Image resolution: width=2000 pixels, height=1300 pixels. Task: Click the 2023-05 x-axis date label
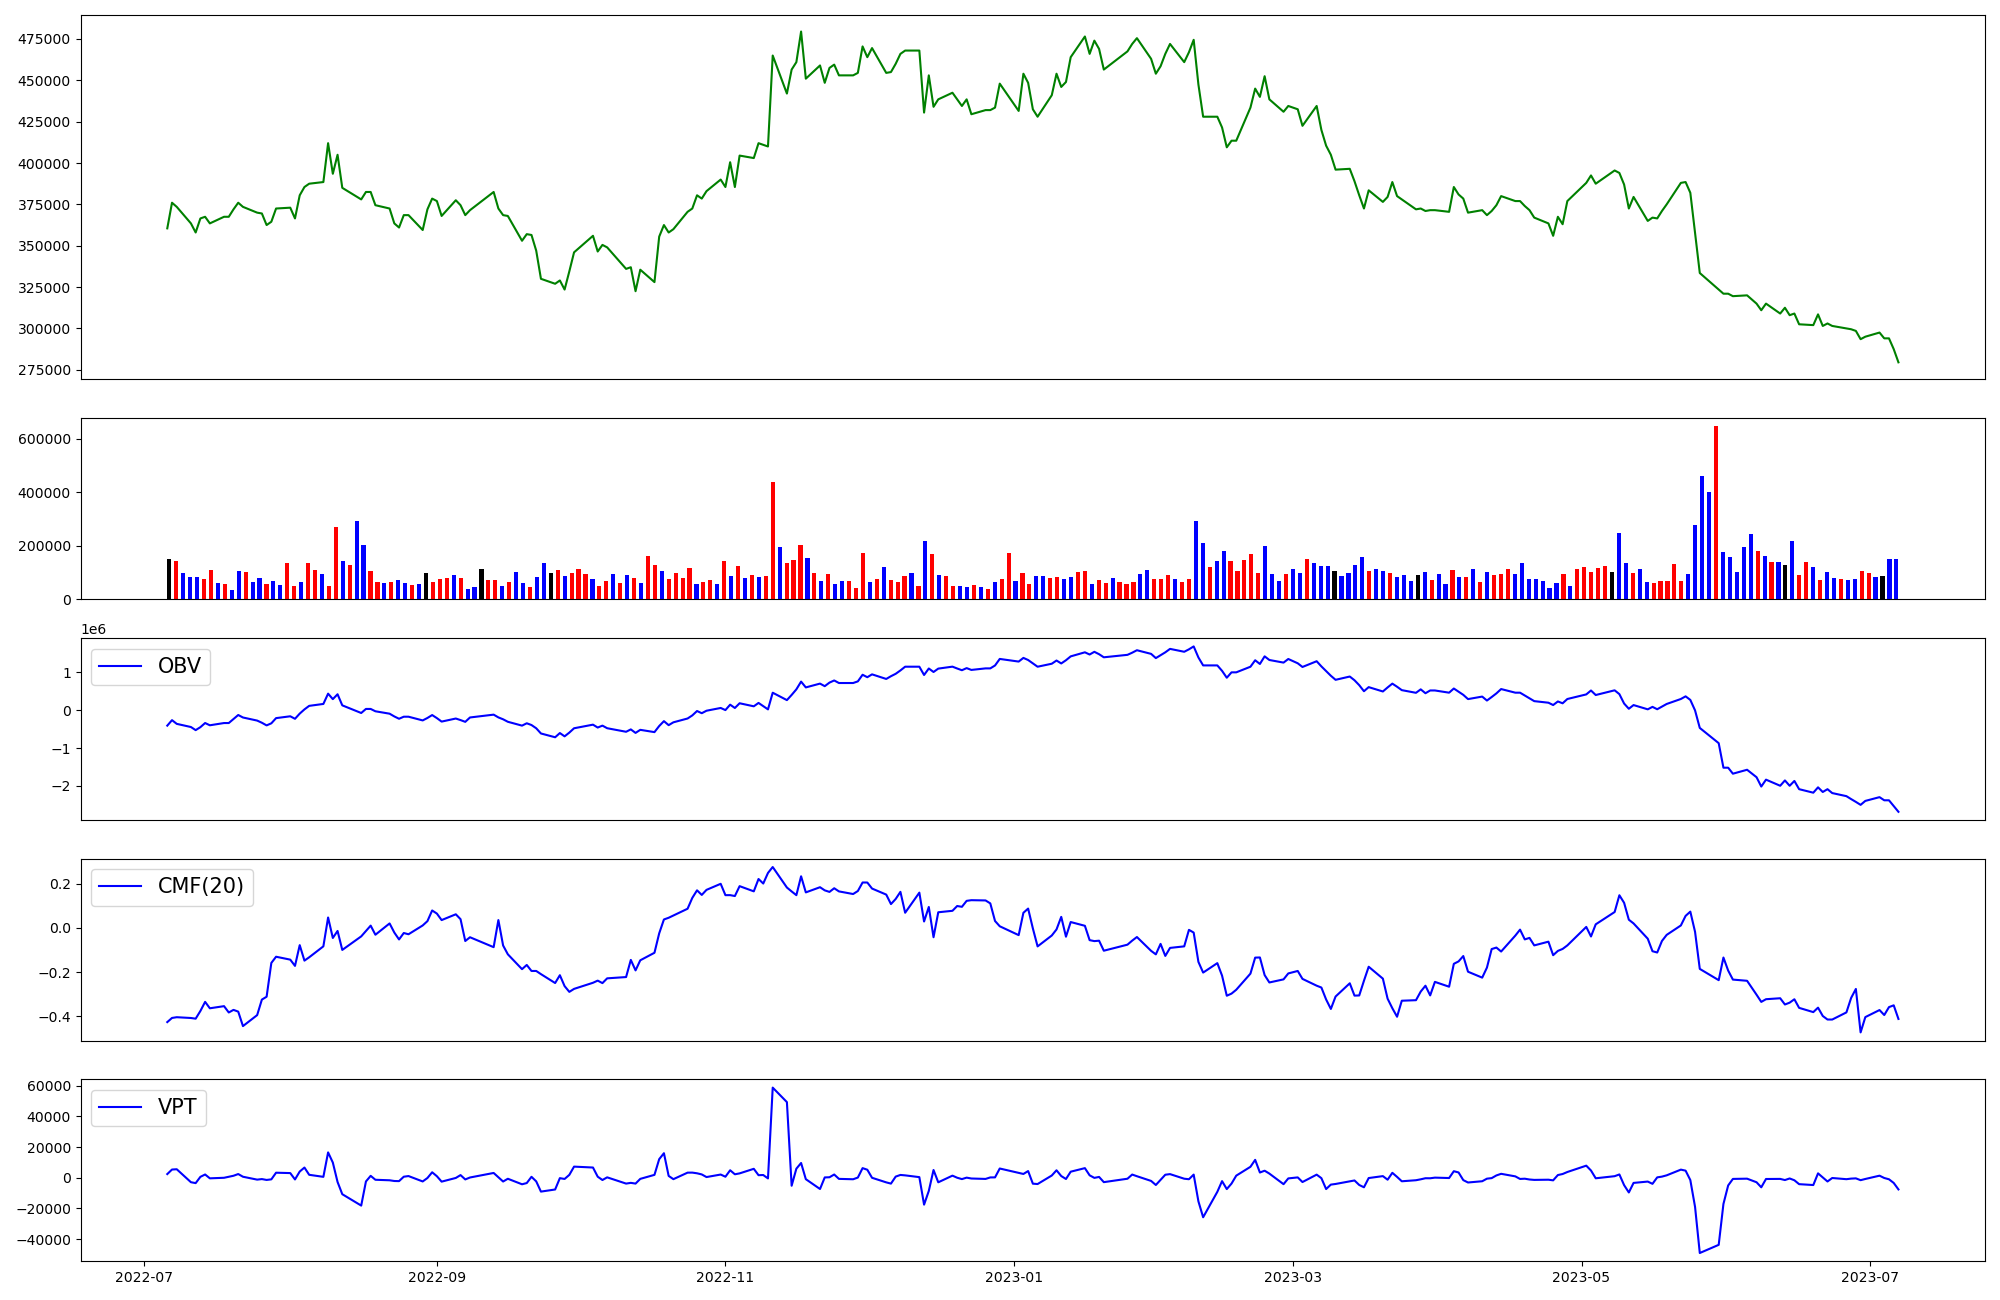coord(1582,1277)
